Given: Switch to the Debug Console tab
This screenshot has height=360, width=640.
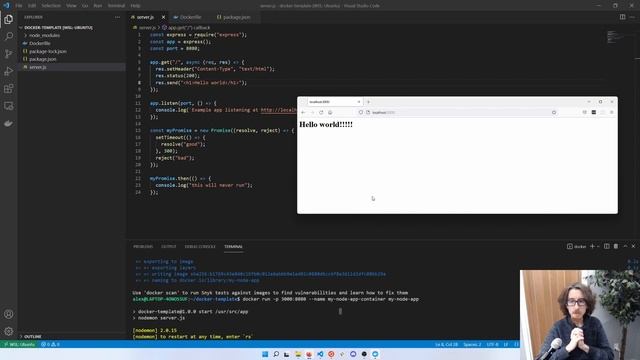Looking at the screenshot, I should coord(200,247).
